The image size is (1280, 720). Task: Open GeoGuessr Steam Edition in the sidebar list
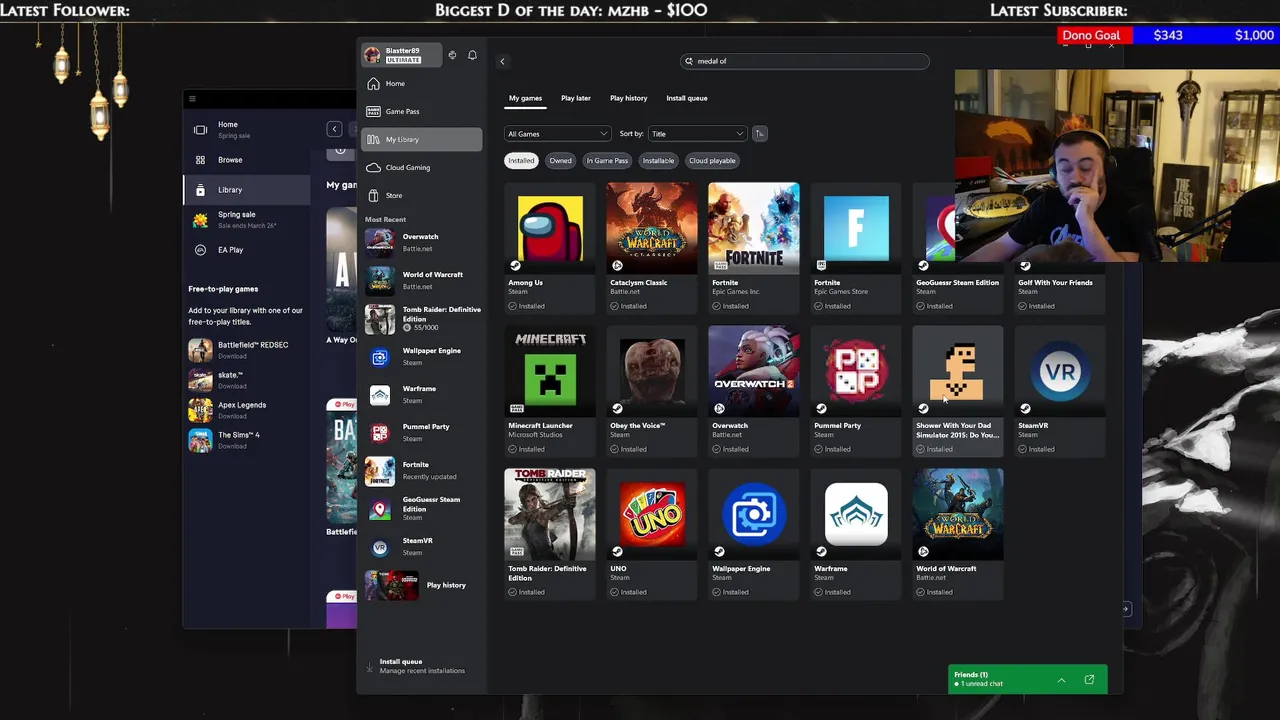pos(422,508)
